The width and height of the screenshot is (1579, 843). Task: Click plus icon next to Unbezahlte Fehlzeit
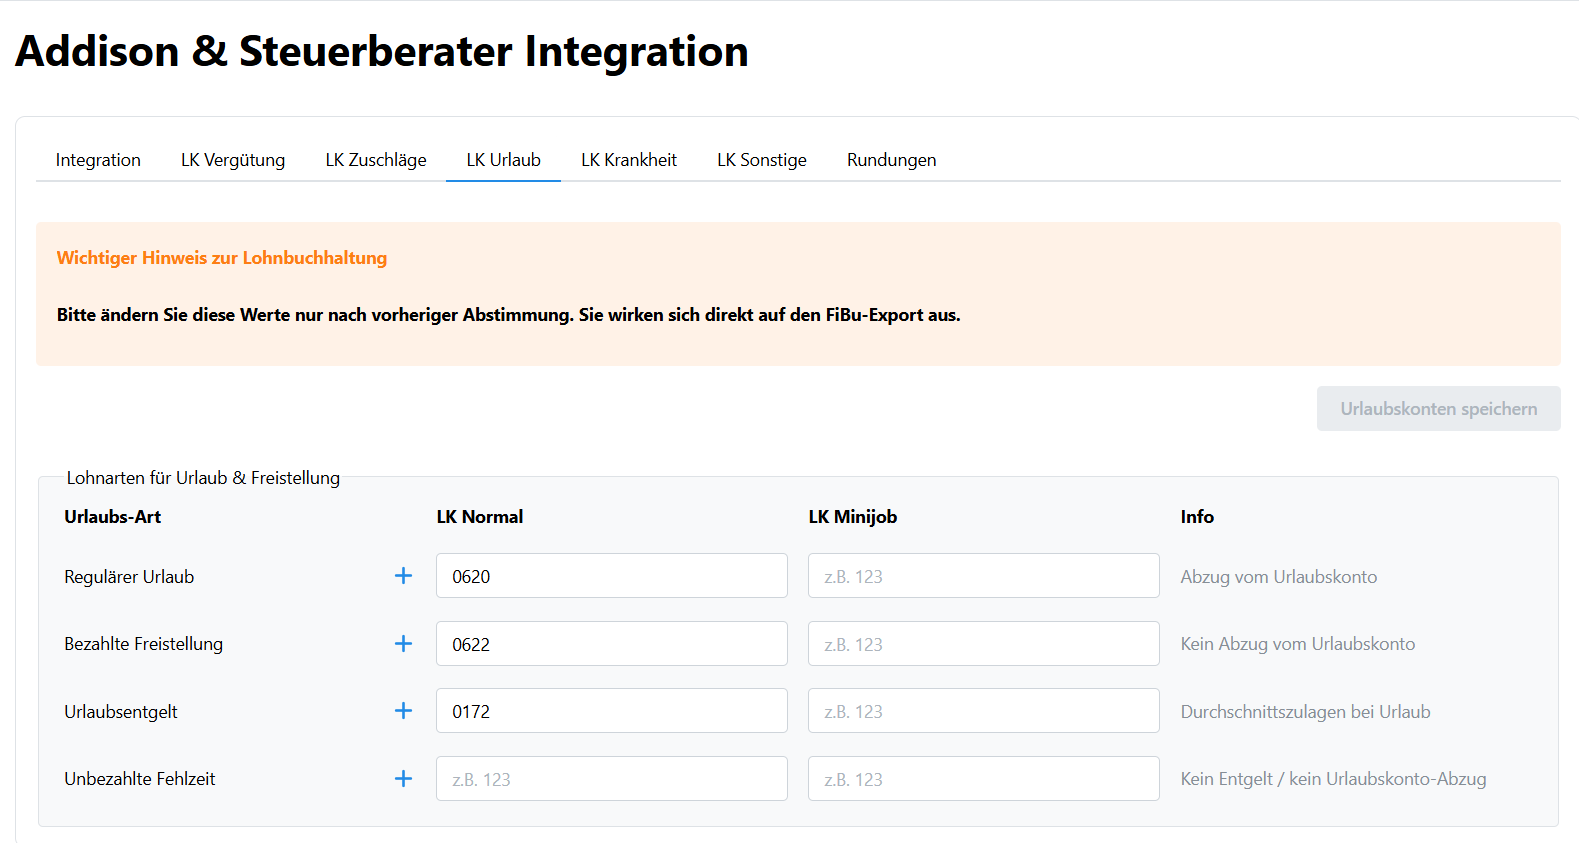(403, 779)
